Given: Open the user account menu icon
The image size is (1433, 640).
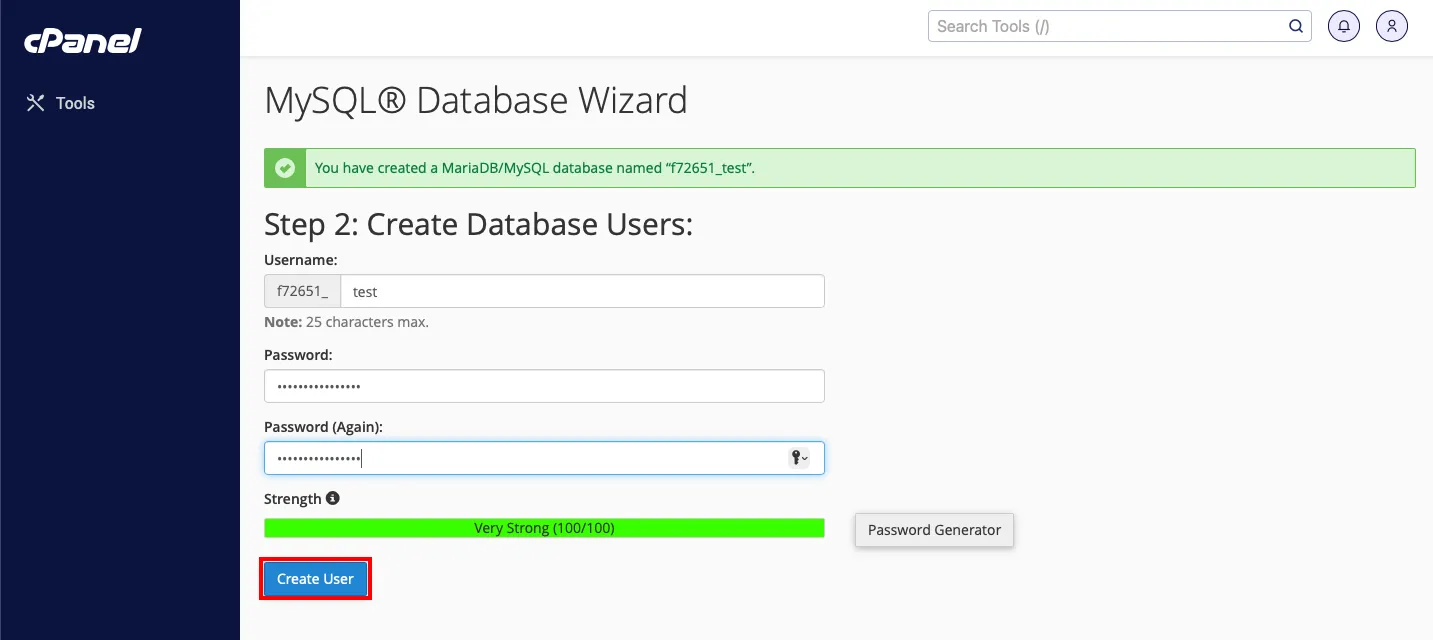Looking at the screenshot, I should click(x=1392, y=27).
